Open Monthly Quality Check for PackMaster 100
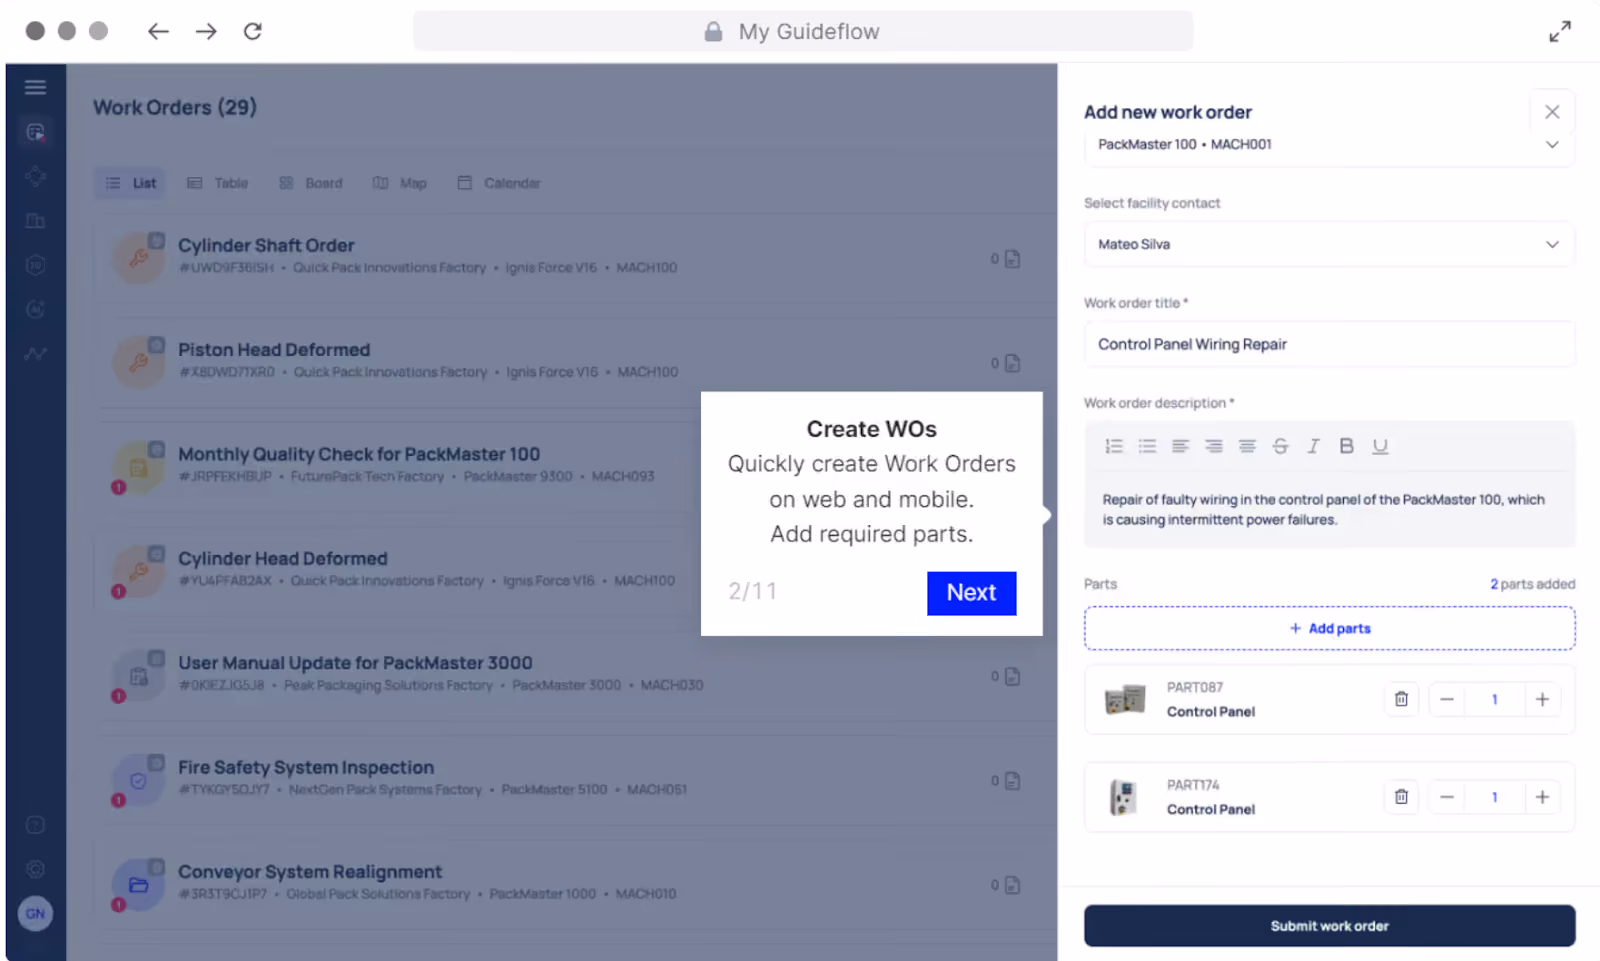The height and width of the screenshot is (961, 1600). 359,454
